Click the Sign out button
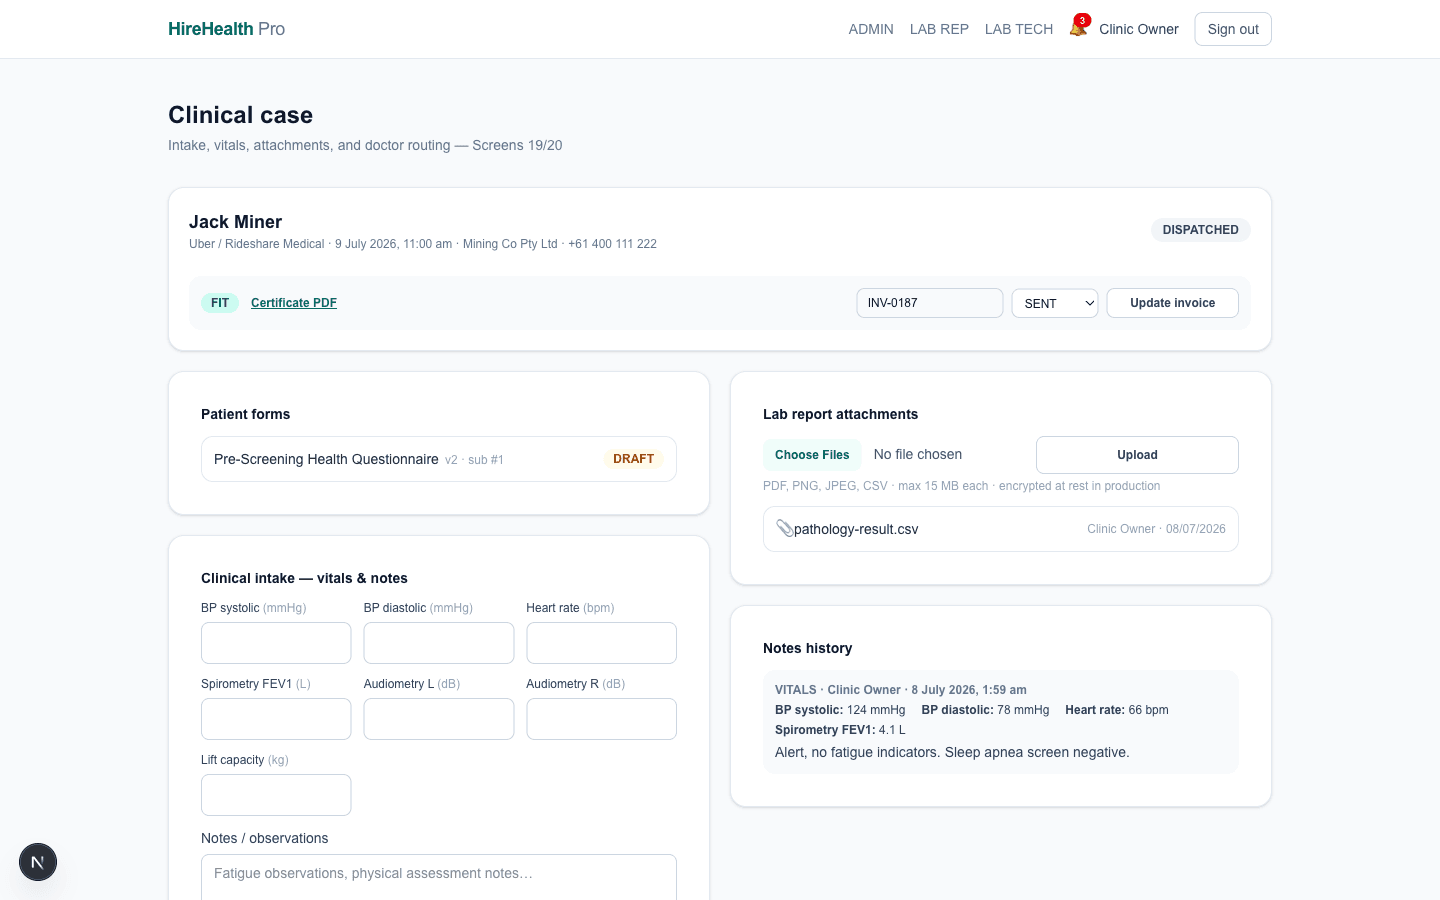Viewport: 1440px width, 900px height. click(x=1233, y=29)
